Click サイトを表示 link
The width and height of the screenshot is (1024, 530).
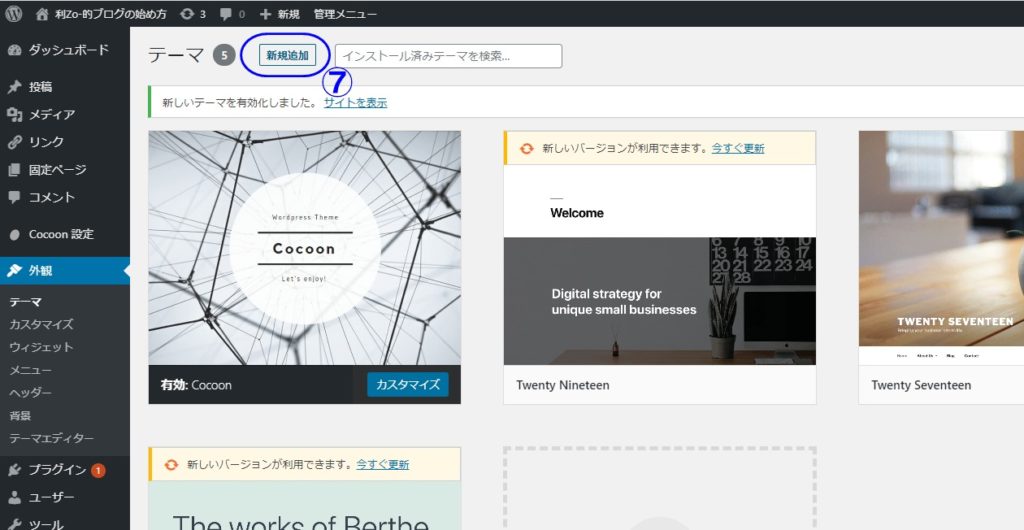[355, 103]
